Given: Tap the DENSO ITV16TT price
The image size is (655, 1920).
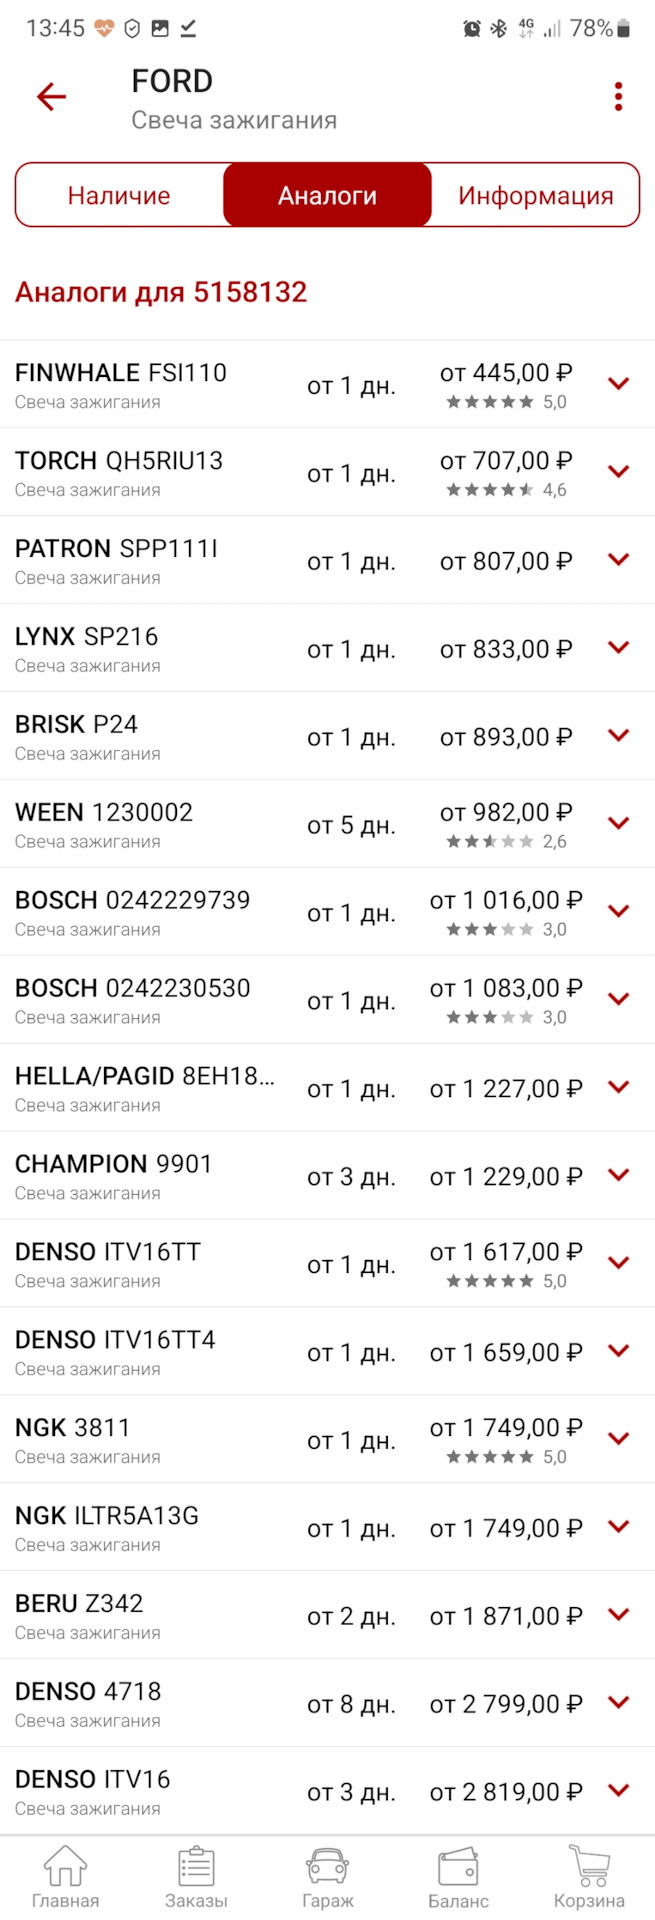Looking at the screenshot, I should (x=505, y=1252).
